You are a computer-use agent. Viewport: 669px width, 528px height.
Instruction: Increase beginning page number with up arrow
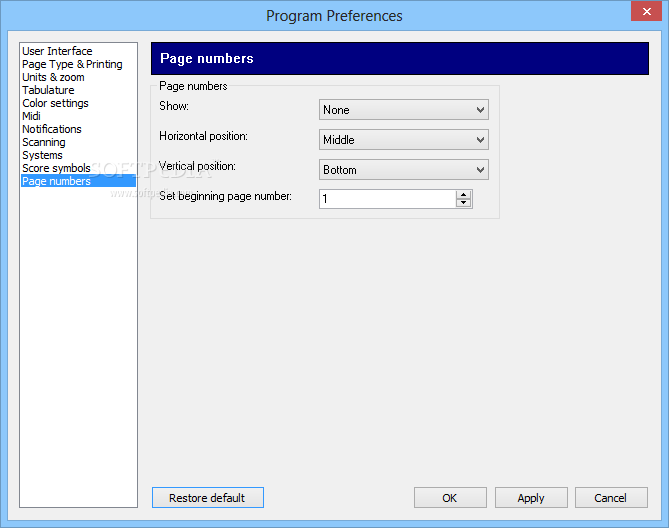pos(463,195)
